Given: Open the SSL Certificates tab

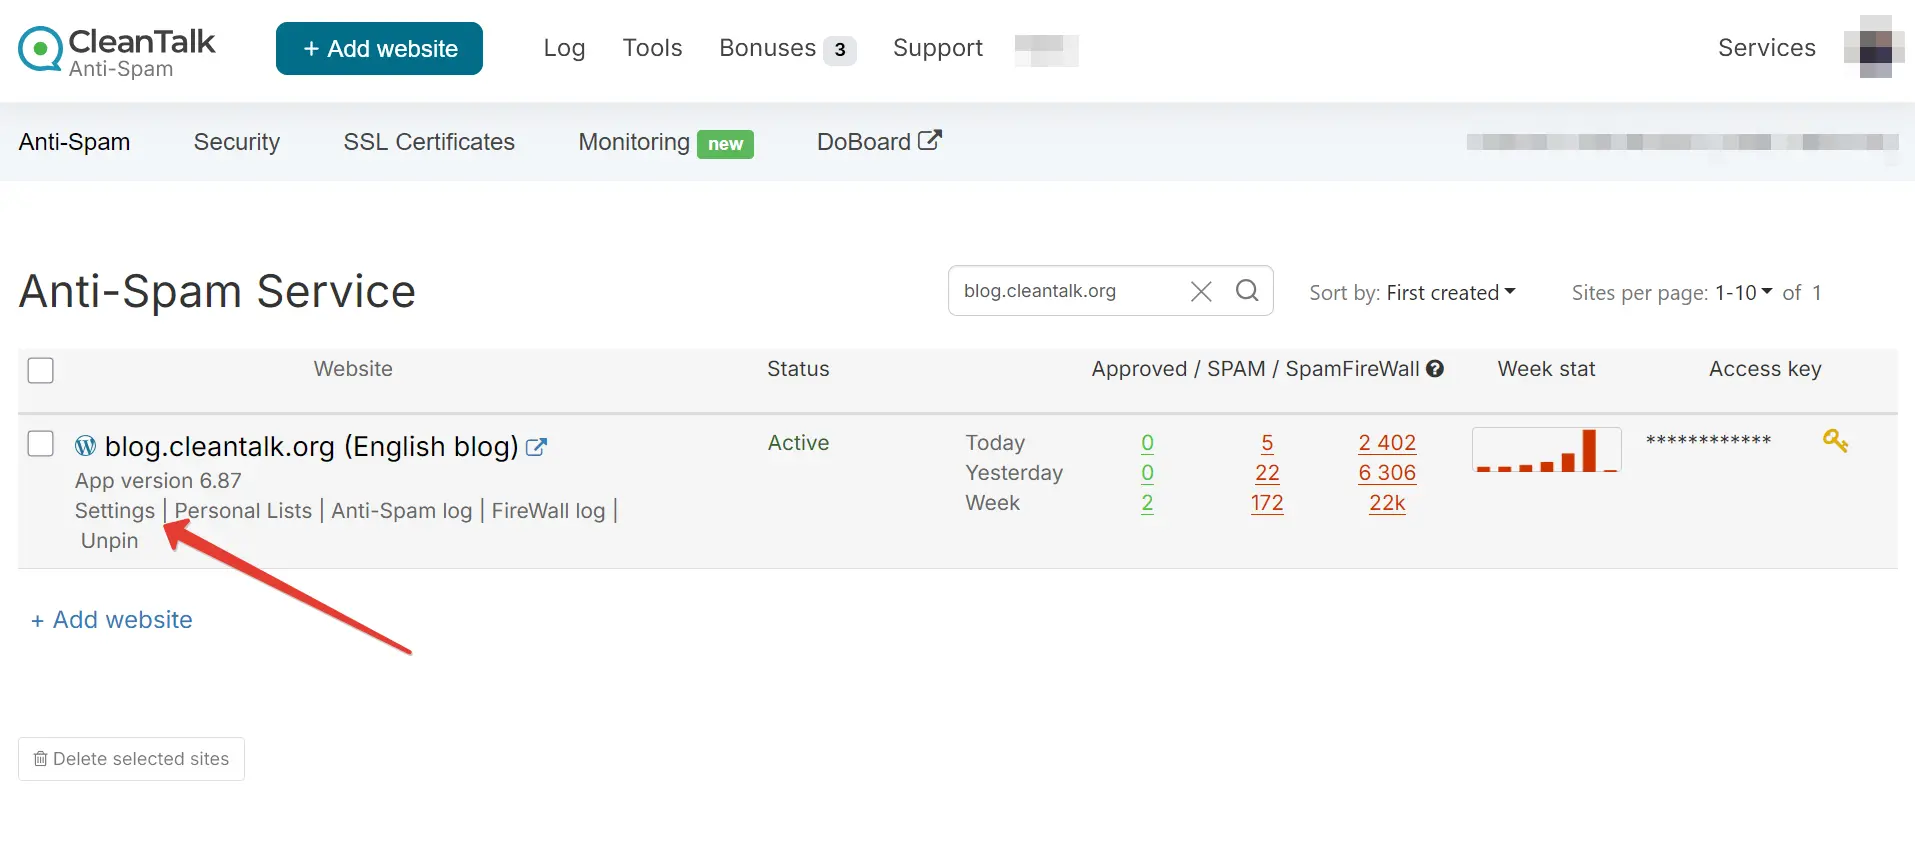Looking at the screenshot, I should click(x=429, y=142).
